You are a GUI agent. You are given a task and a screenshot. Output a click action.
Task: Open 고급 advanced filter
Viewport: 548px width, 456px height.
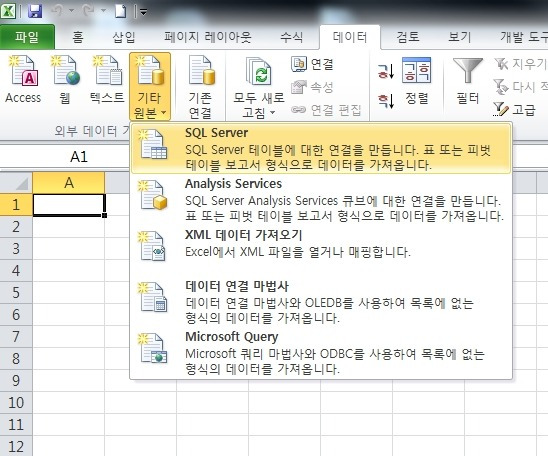pyautogui.click(x=514, y=109)
